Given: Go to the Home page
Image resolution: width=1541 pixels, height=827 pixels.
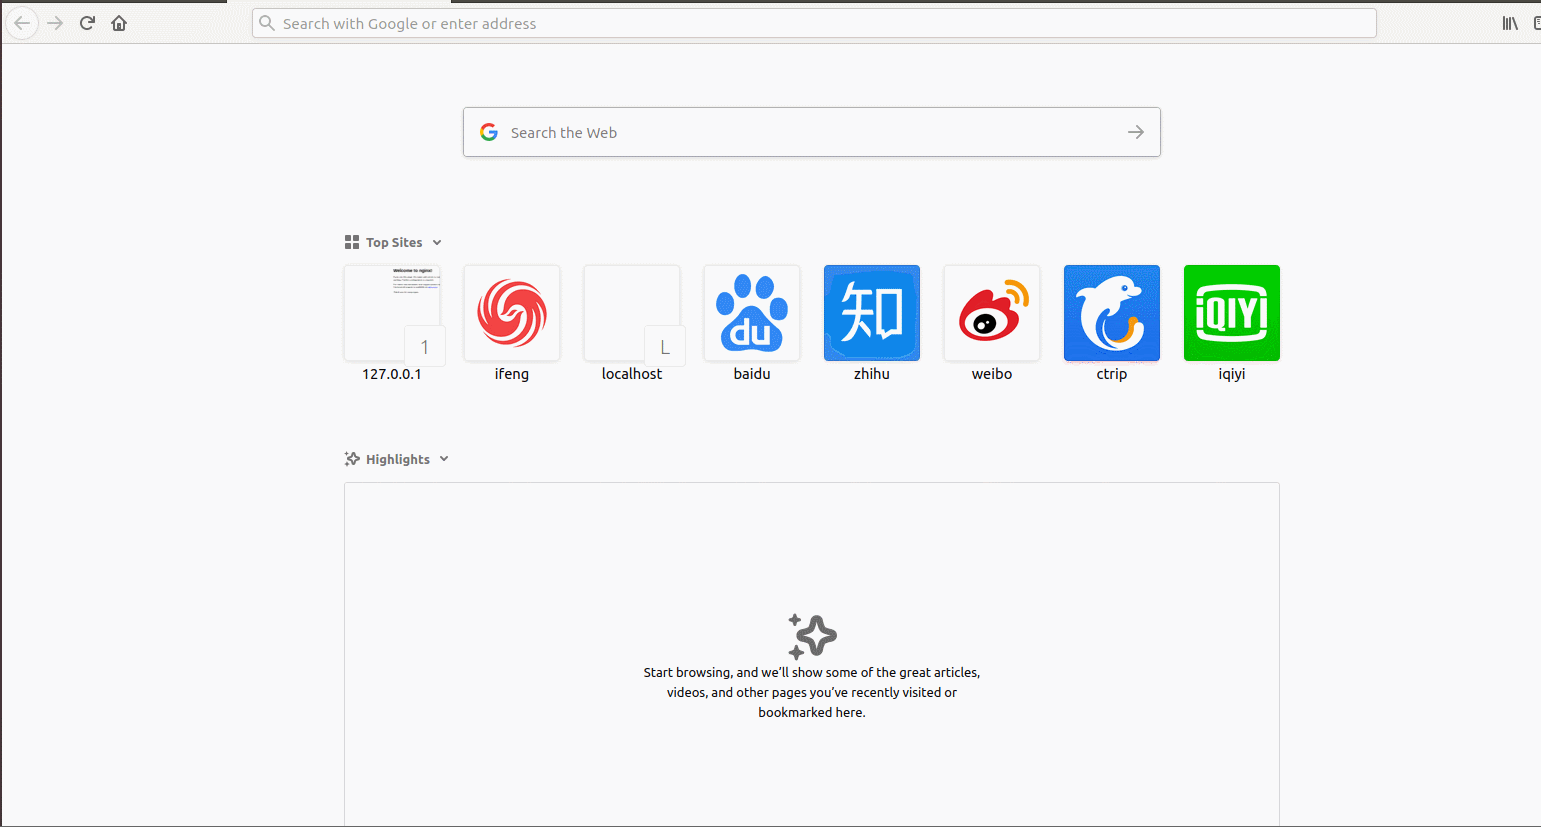Looking at the screenshot, I should (119, 23).
